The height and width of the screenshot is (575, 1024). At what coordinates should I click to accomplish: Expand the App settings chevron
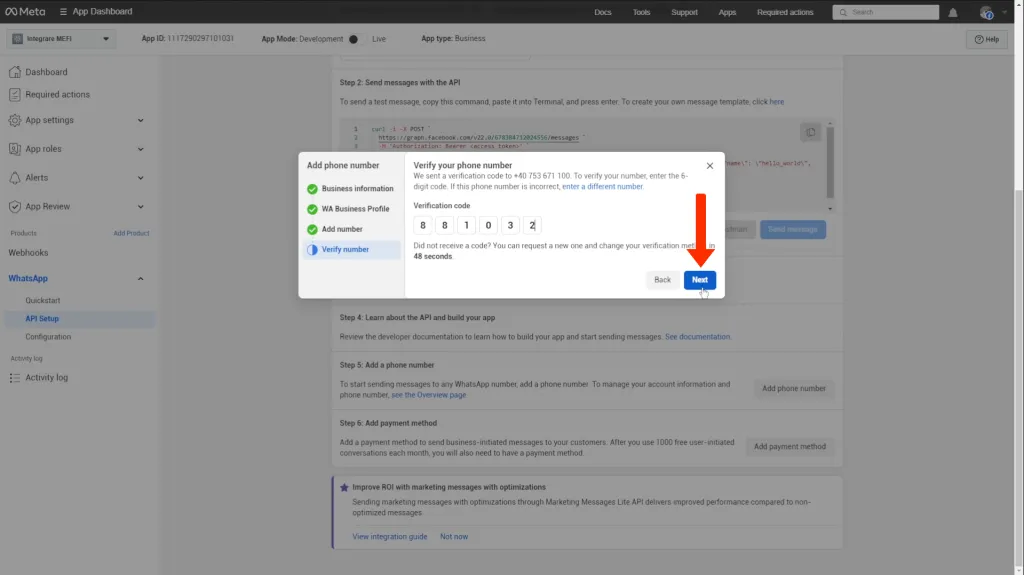140,120
